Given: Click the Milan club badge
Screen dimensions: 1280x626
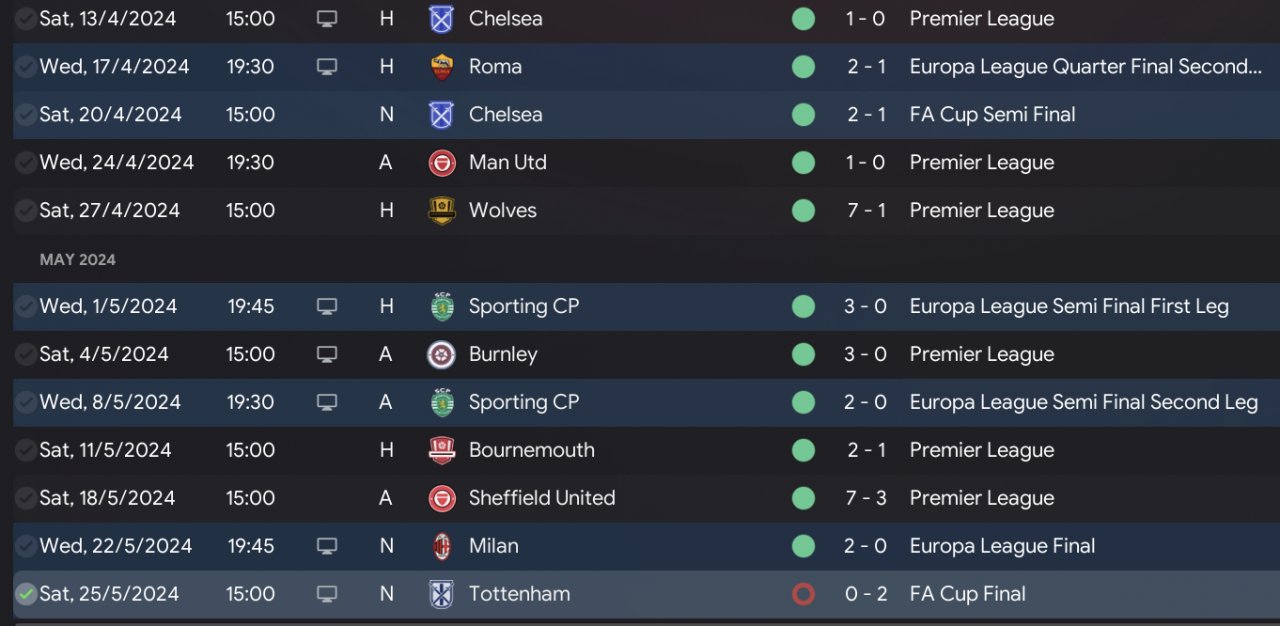Looking at the screenshot, I should pyautogui.click(x=441, y=547).
